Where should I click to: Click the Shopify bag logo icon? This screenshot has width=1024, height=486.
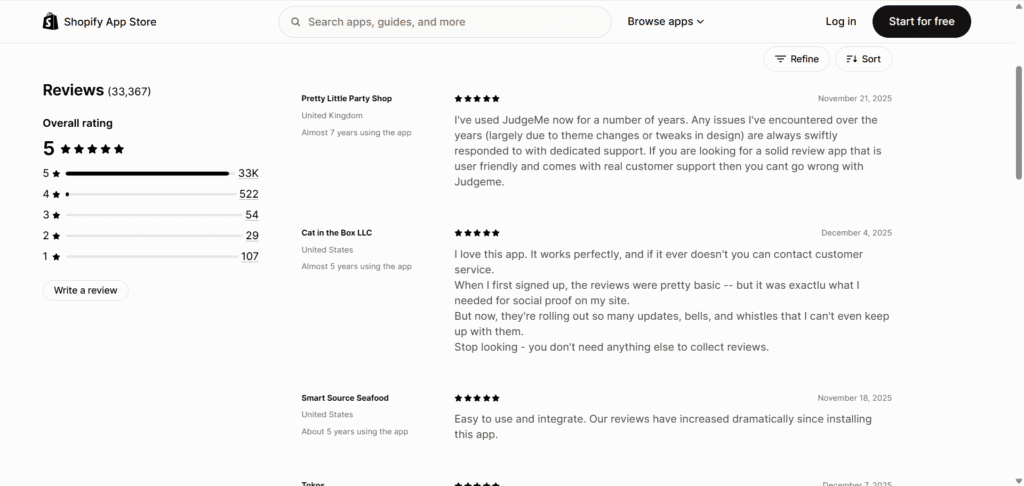(x=50, y=21)
